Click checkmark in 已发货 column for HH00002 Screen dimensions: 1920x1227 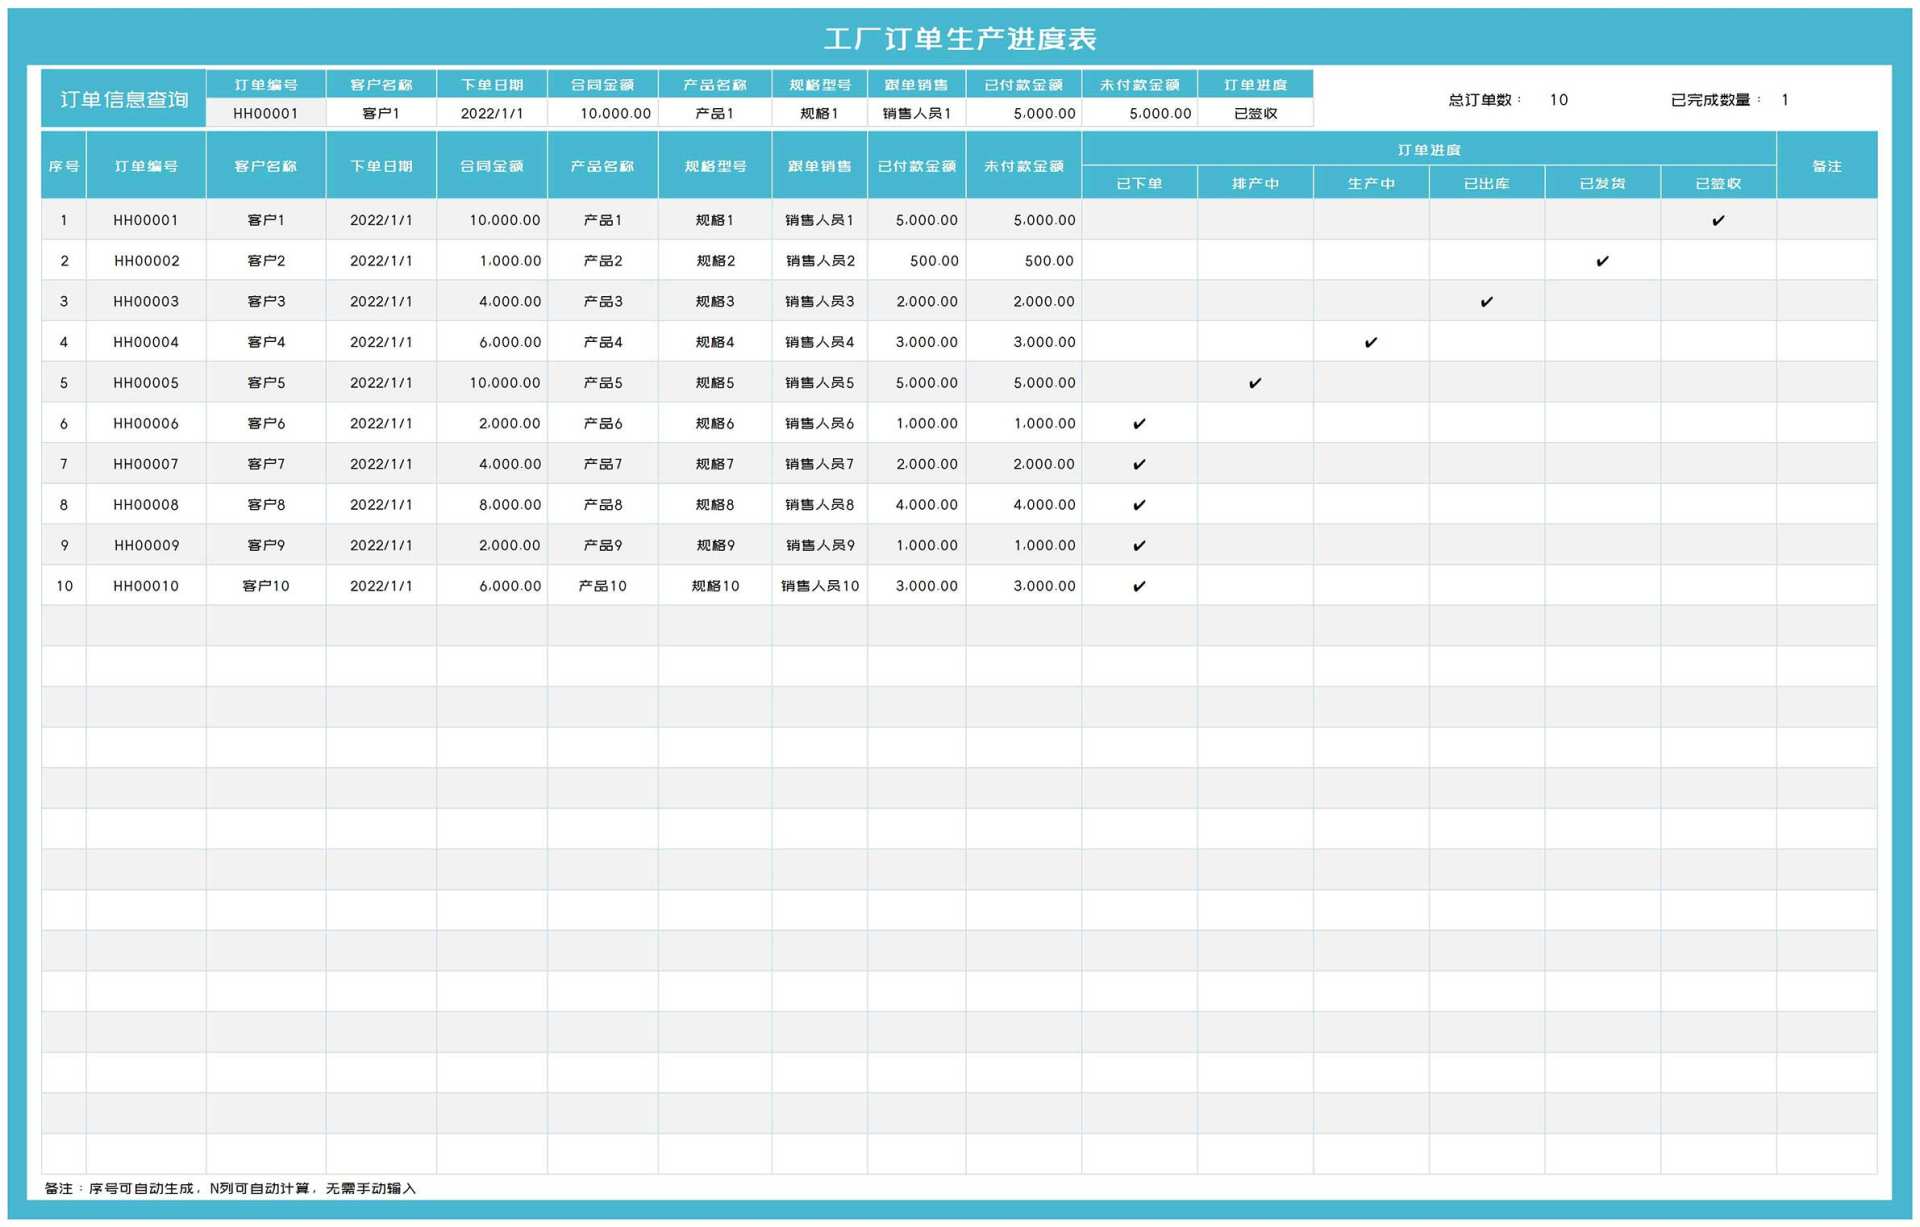[1602, 261]
